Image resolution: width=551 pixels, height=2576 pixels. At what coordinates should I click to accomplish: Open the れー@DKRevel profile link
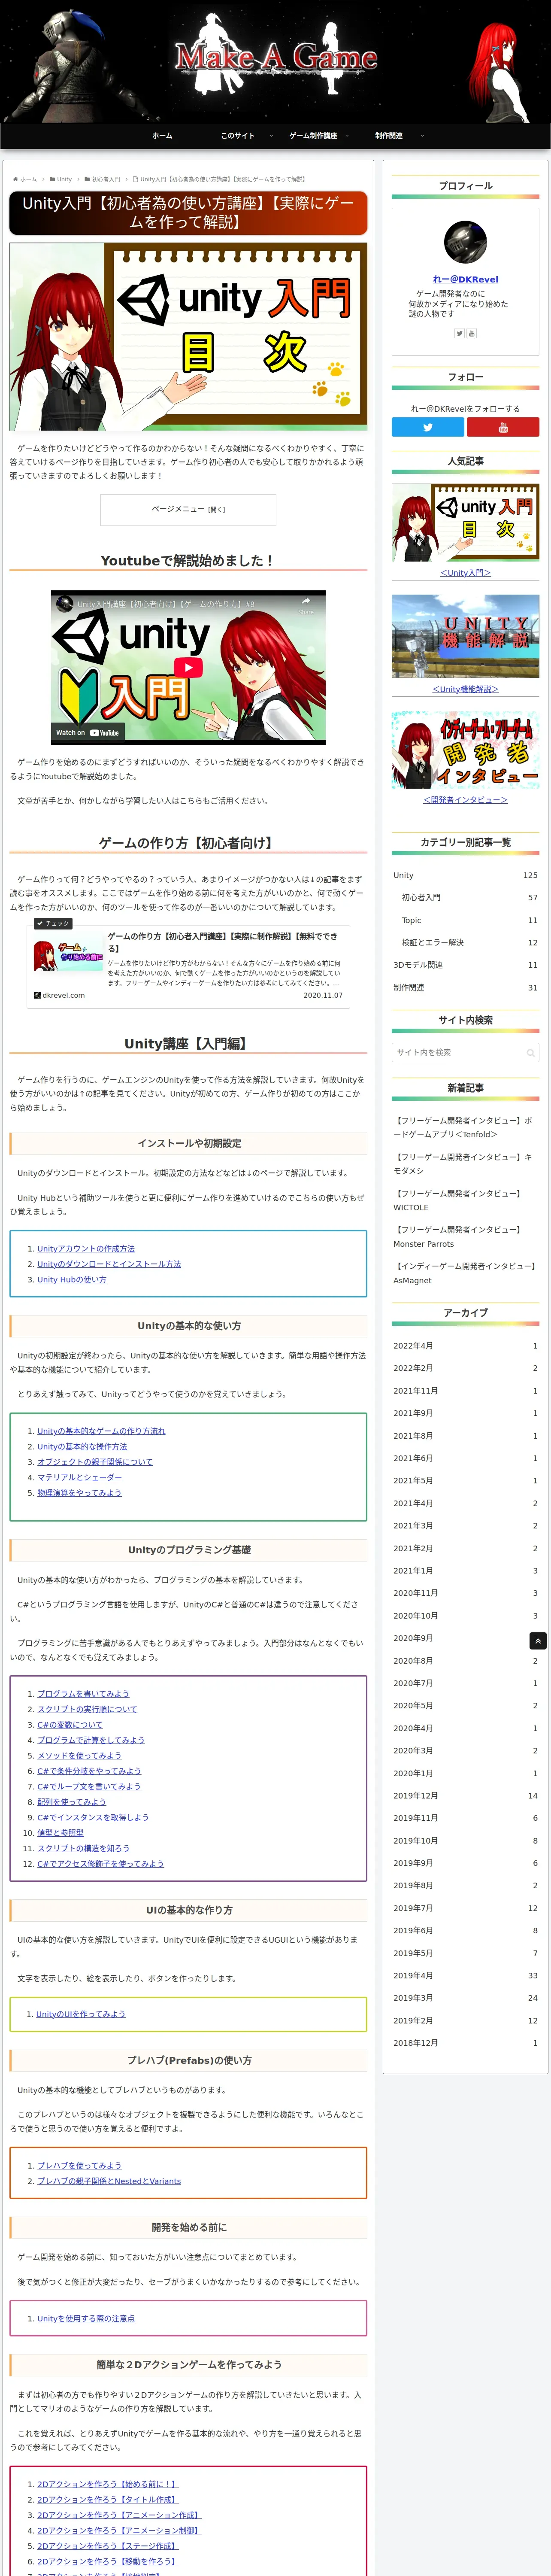click(465, 279)
